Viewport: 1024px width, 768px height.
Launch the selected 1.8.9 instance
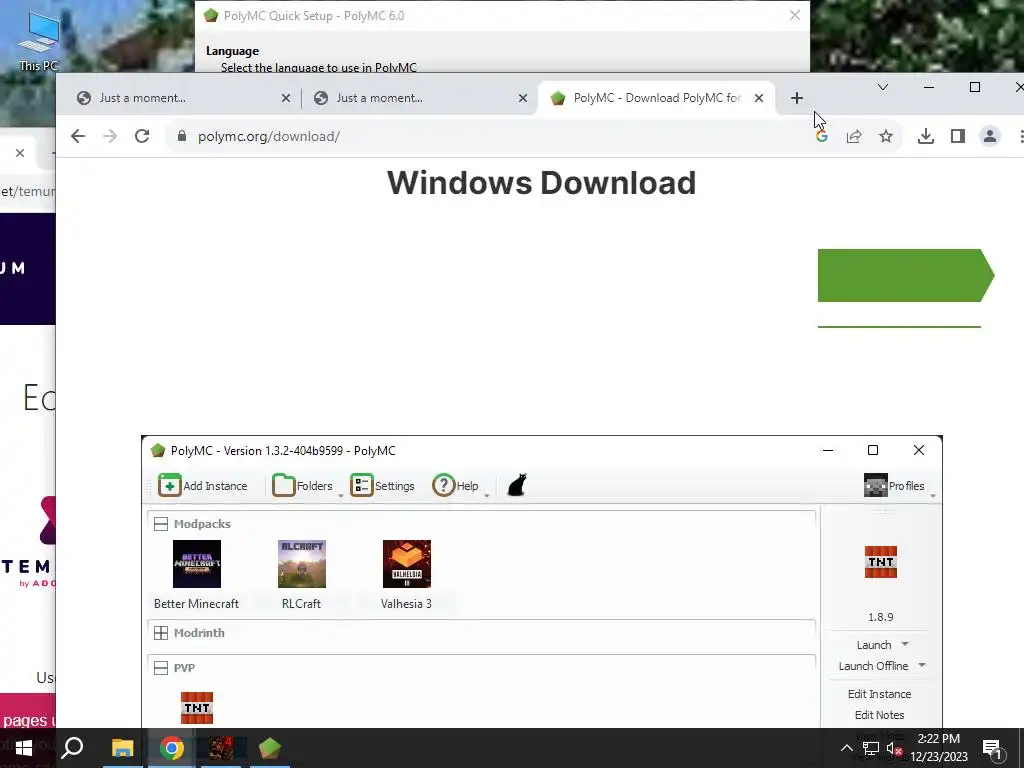click(x=874, y=645)
